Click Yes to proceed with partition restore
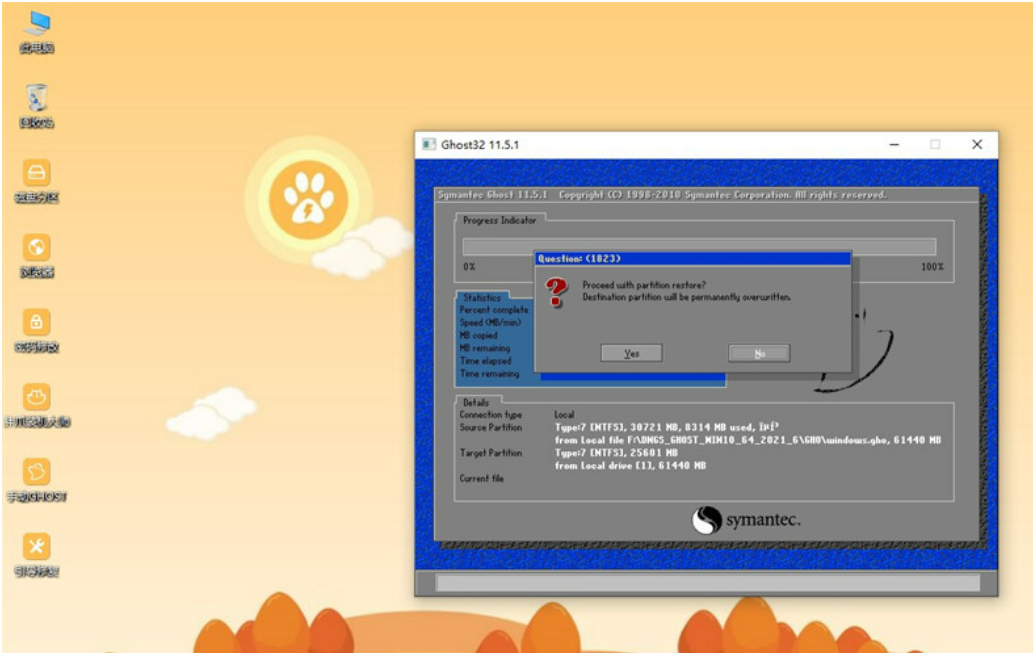 click(631, 353)
